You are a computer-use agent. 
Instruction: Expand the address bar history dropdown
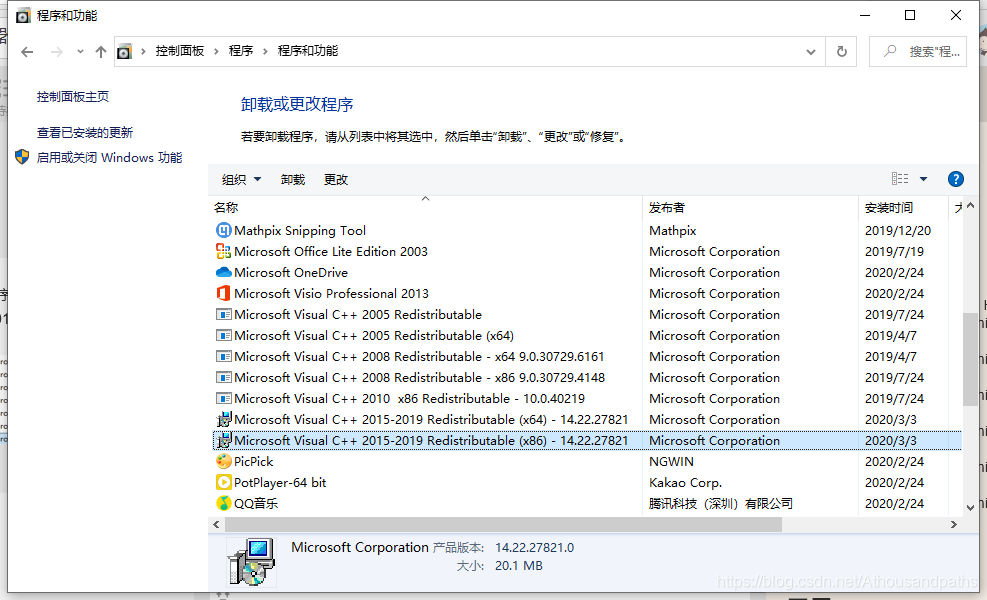pos(811,52)
